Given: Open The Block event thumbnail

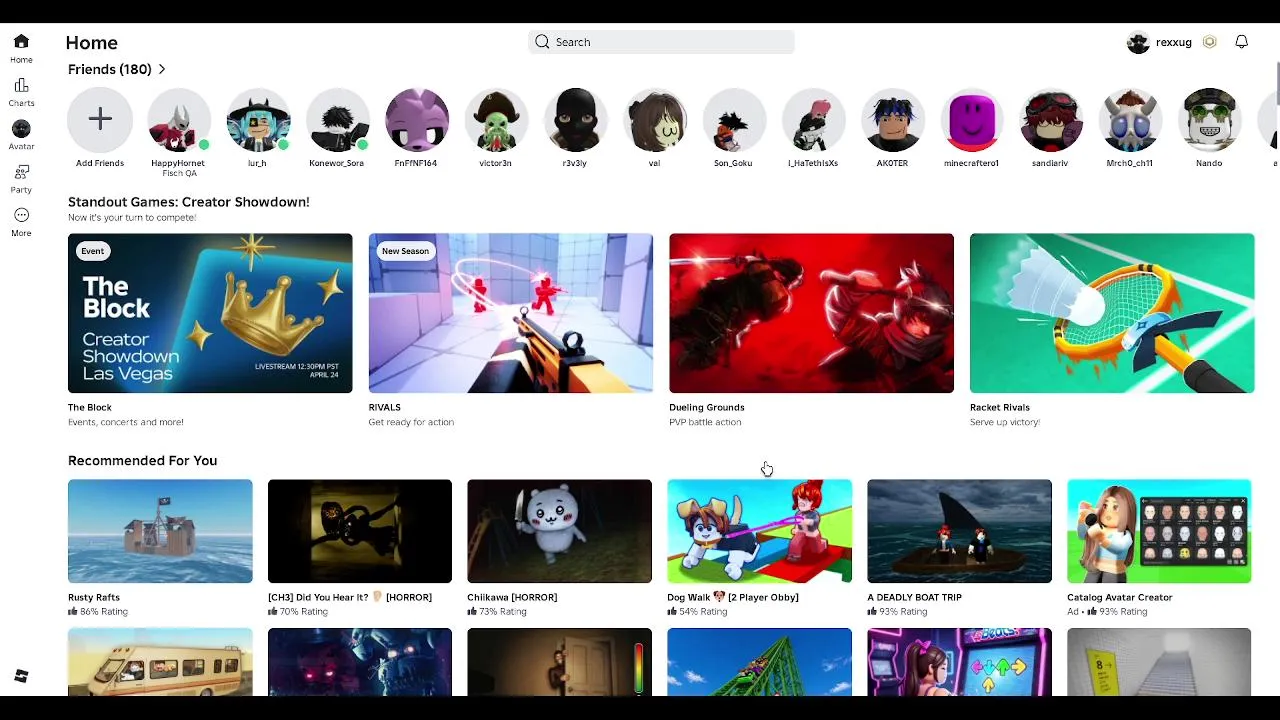Looking at the screenshot, I should pyautogui.click(x=210, y=313).
